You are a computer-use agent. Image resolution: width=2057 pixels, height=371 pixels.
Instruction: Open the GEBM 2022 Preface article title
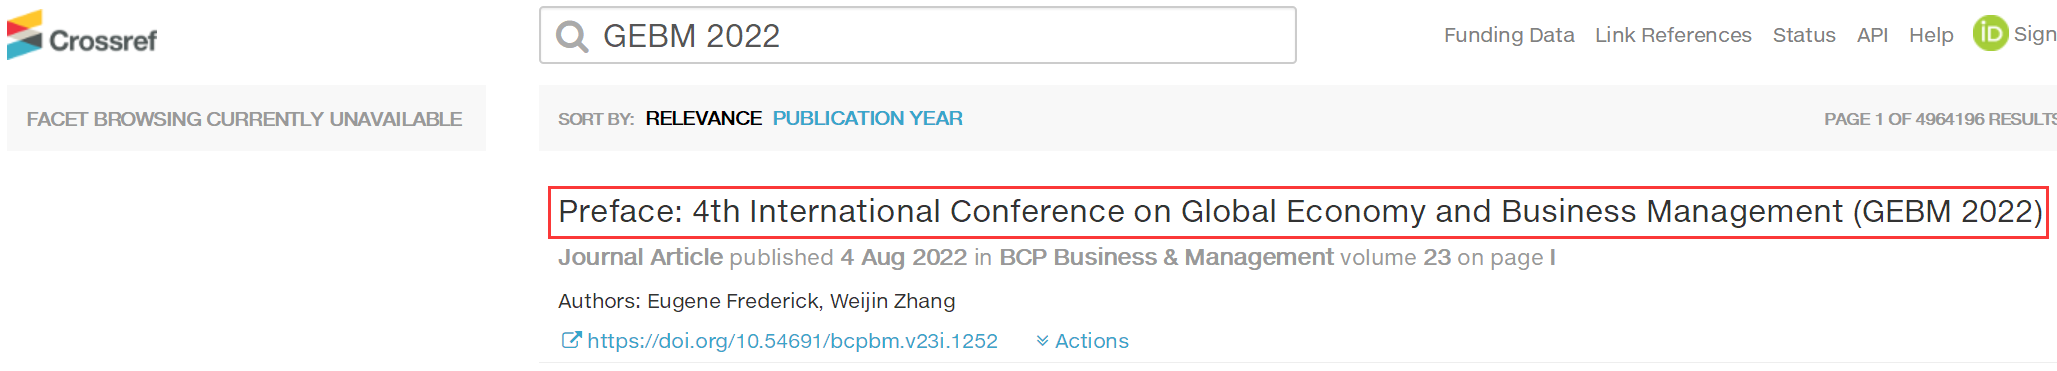click(x=1299, y=212)
